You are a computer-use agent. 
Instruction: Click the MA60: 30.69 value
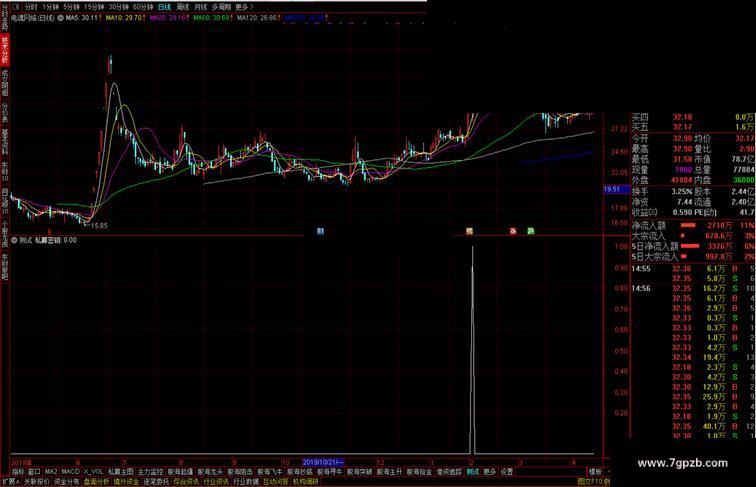[x=213, y=18]
